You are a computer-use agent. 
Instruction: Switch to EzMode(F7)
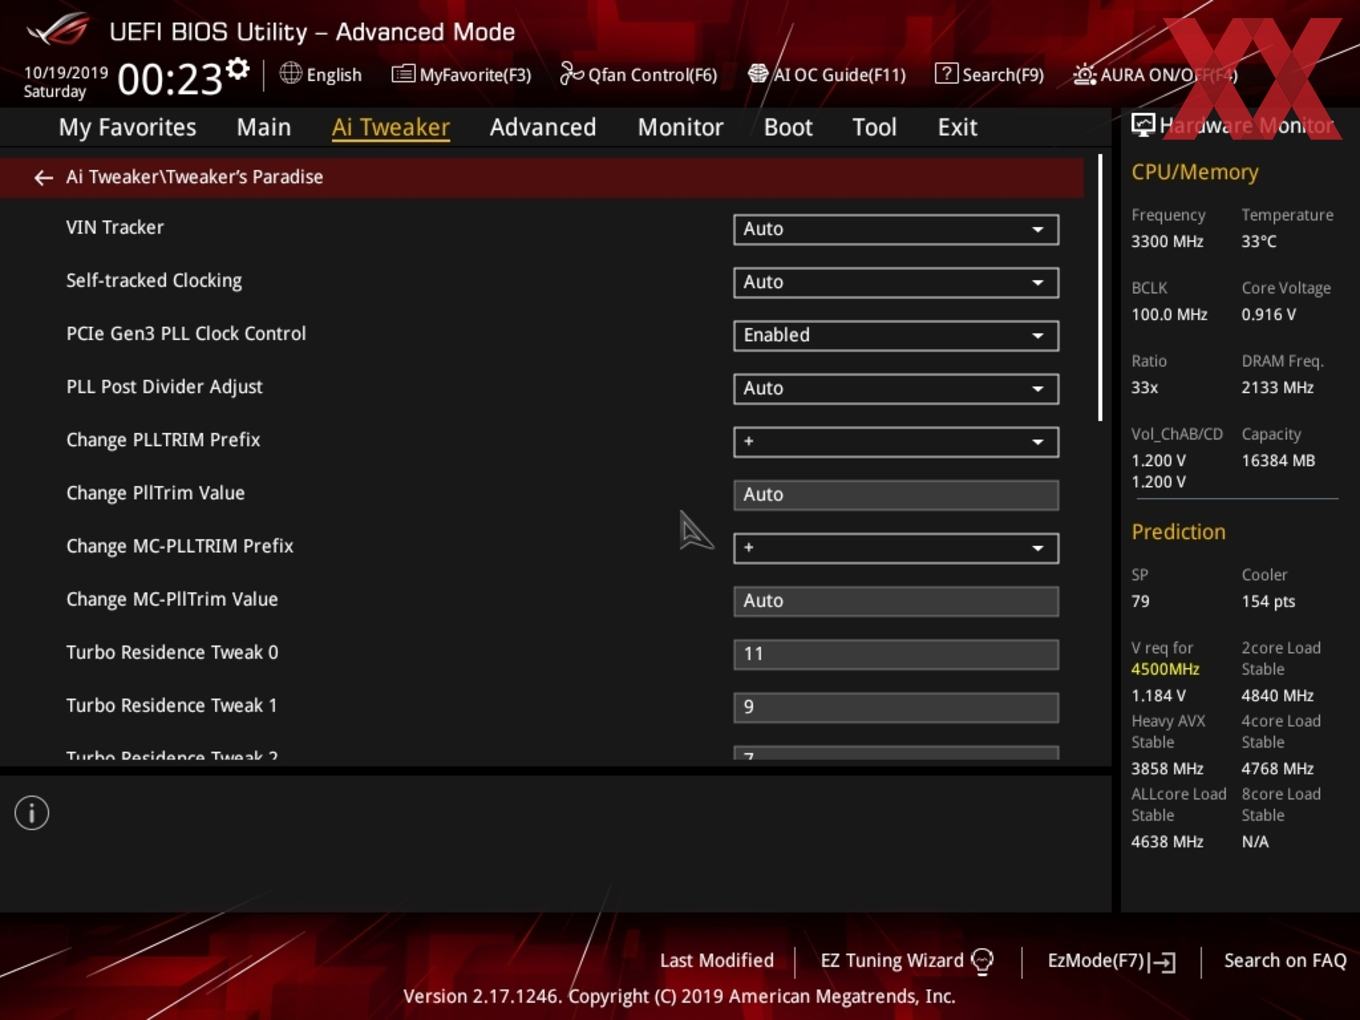coord(1111,961)
